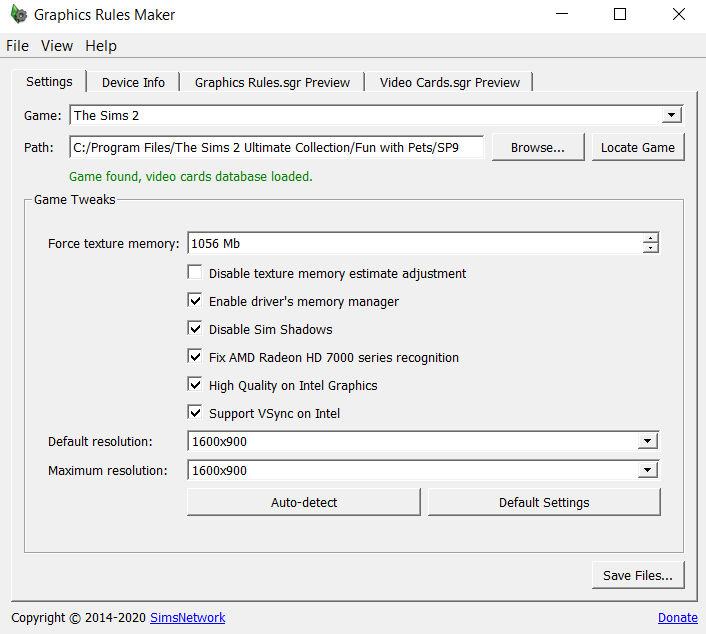Turn off Support VSync on Intel
This screenshot has width=706, height=634.
point(195,413)
